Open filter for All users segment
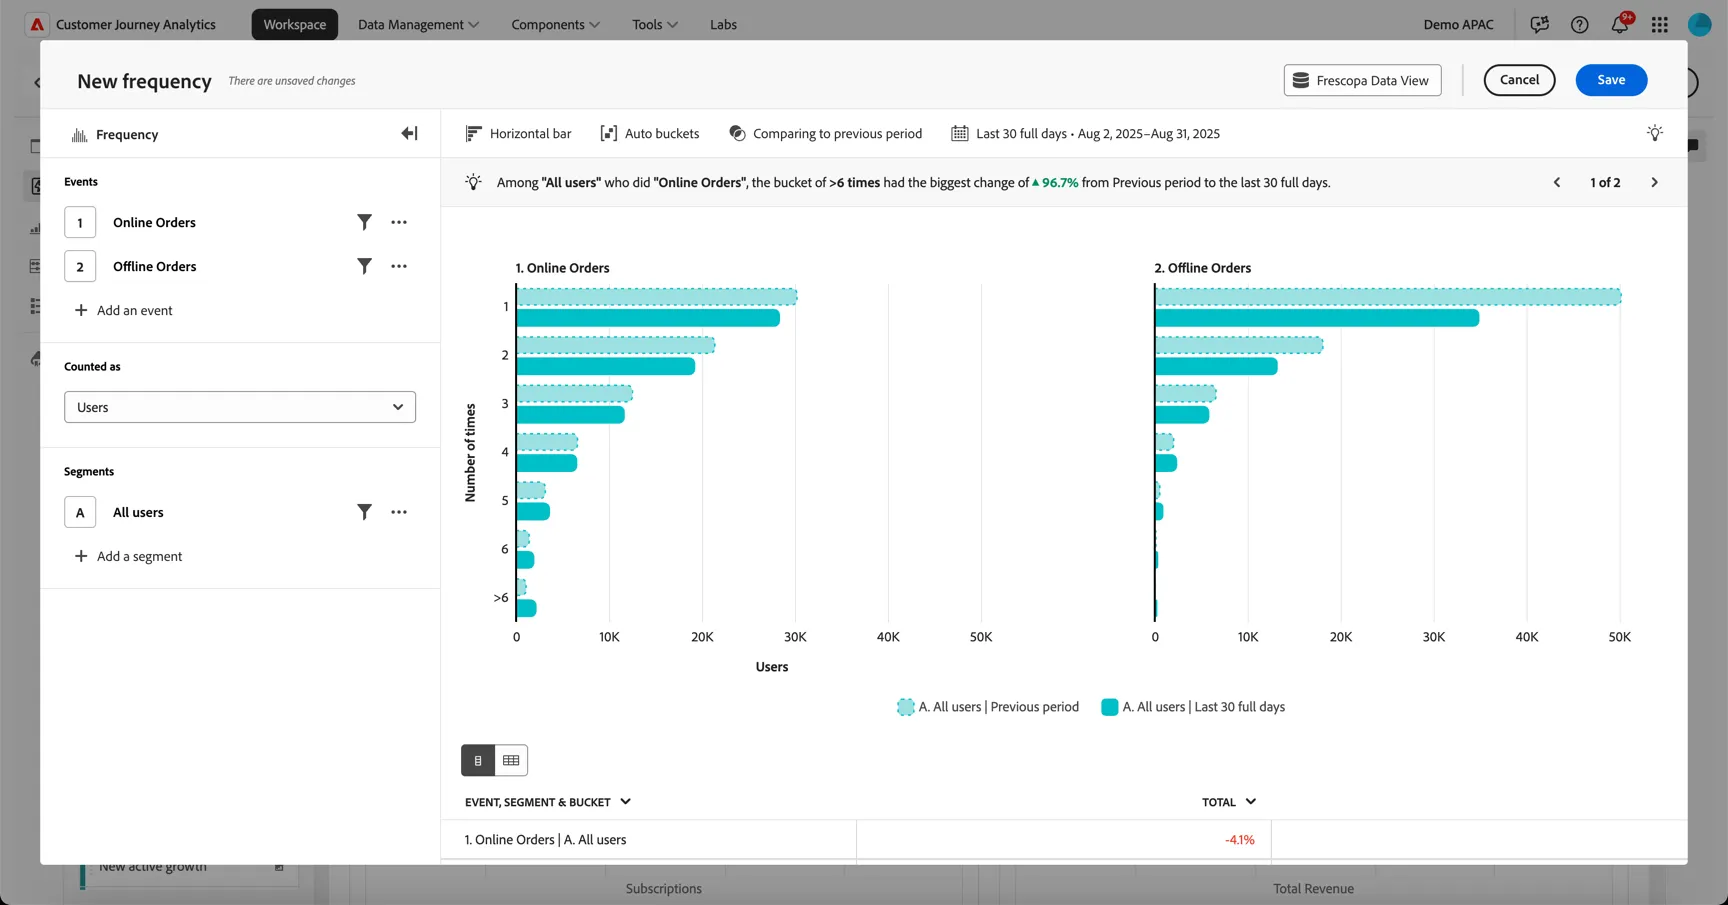 [x=364, y=512]
